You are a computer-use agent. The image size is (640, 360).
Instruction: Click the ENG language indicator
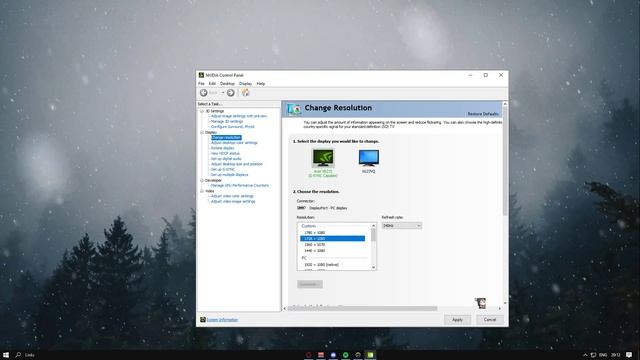click(x=603, y=355)
